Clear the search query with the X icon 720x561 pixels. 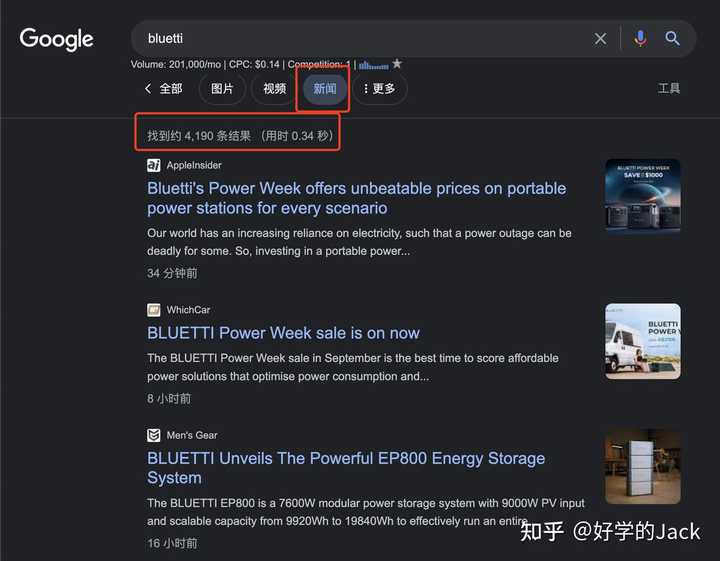600,39
